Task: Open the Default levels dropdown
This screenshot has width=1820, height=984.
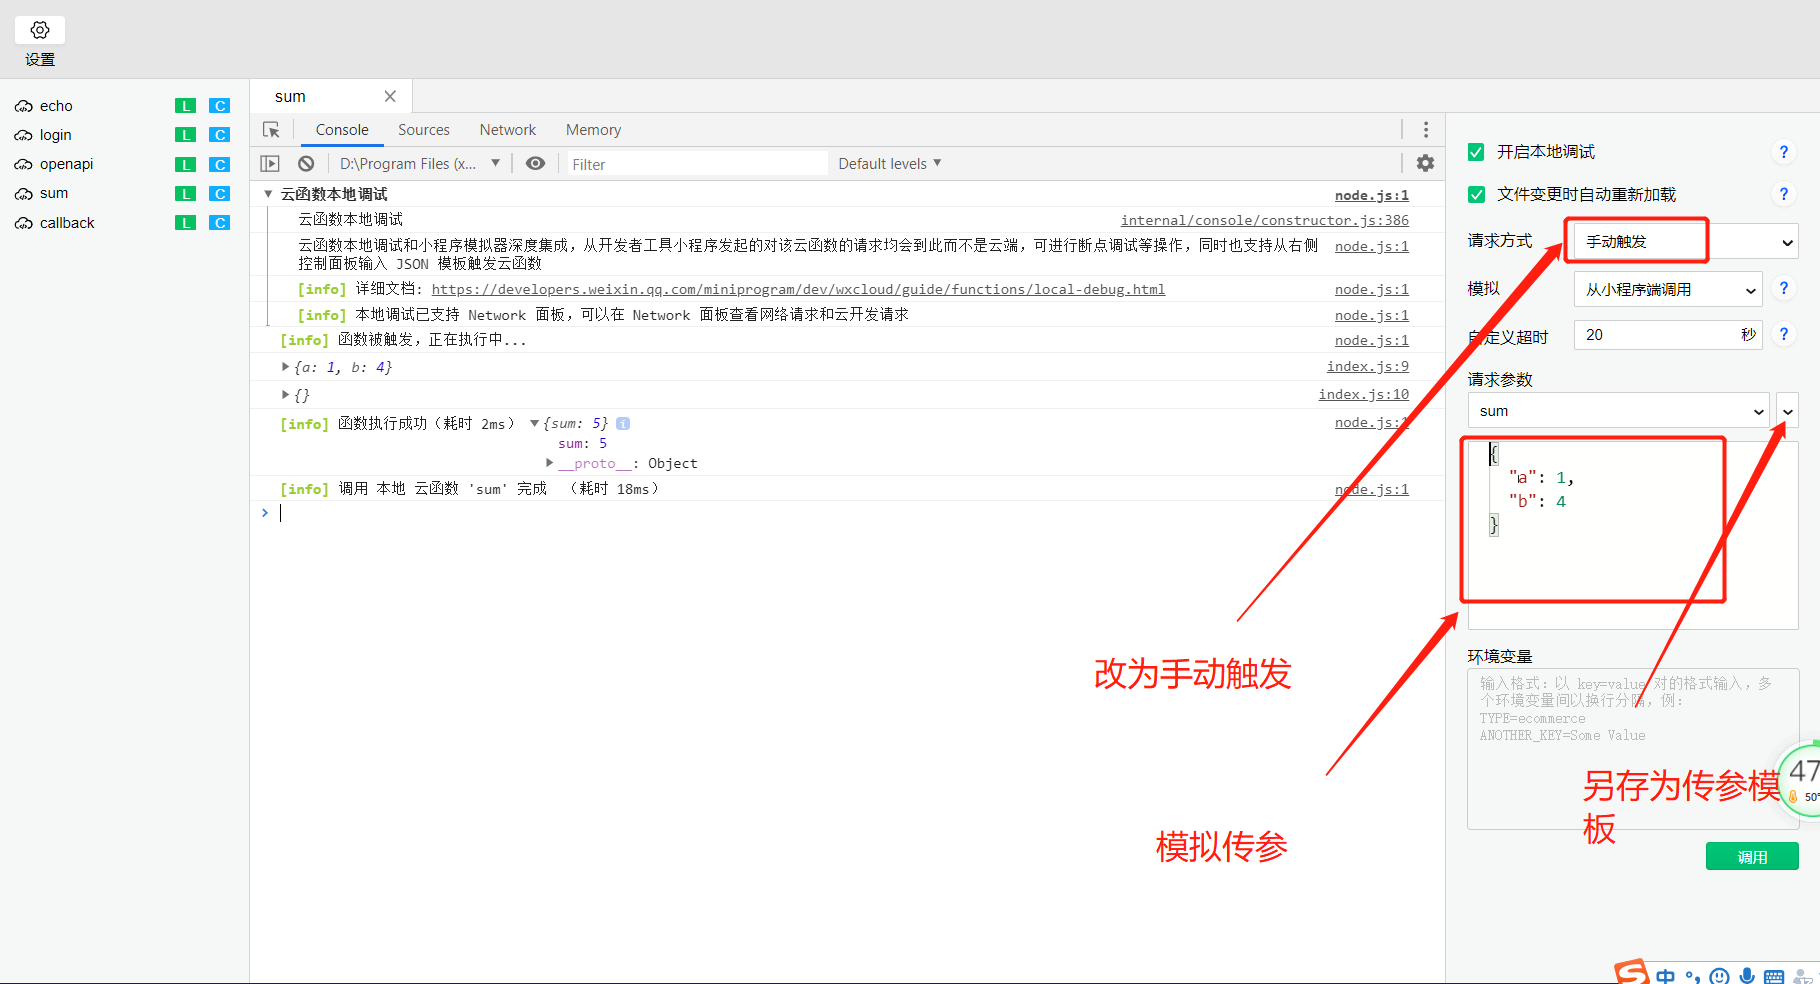Action: pyautogui.click(x=888, y=163)
